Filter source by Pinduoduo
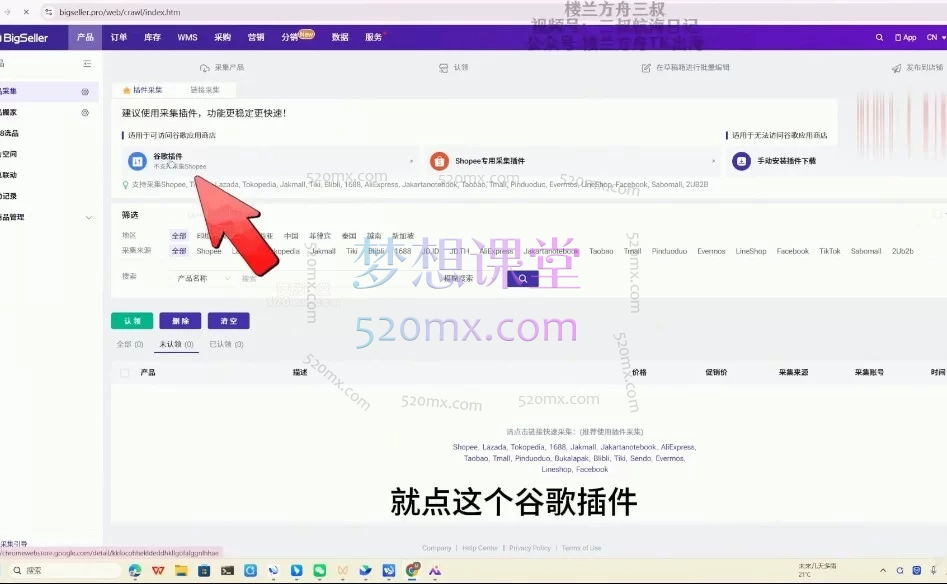The width and height of the screenshot is (947, 584). pos(669,251)
